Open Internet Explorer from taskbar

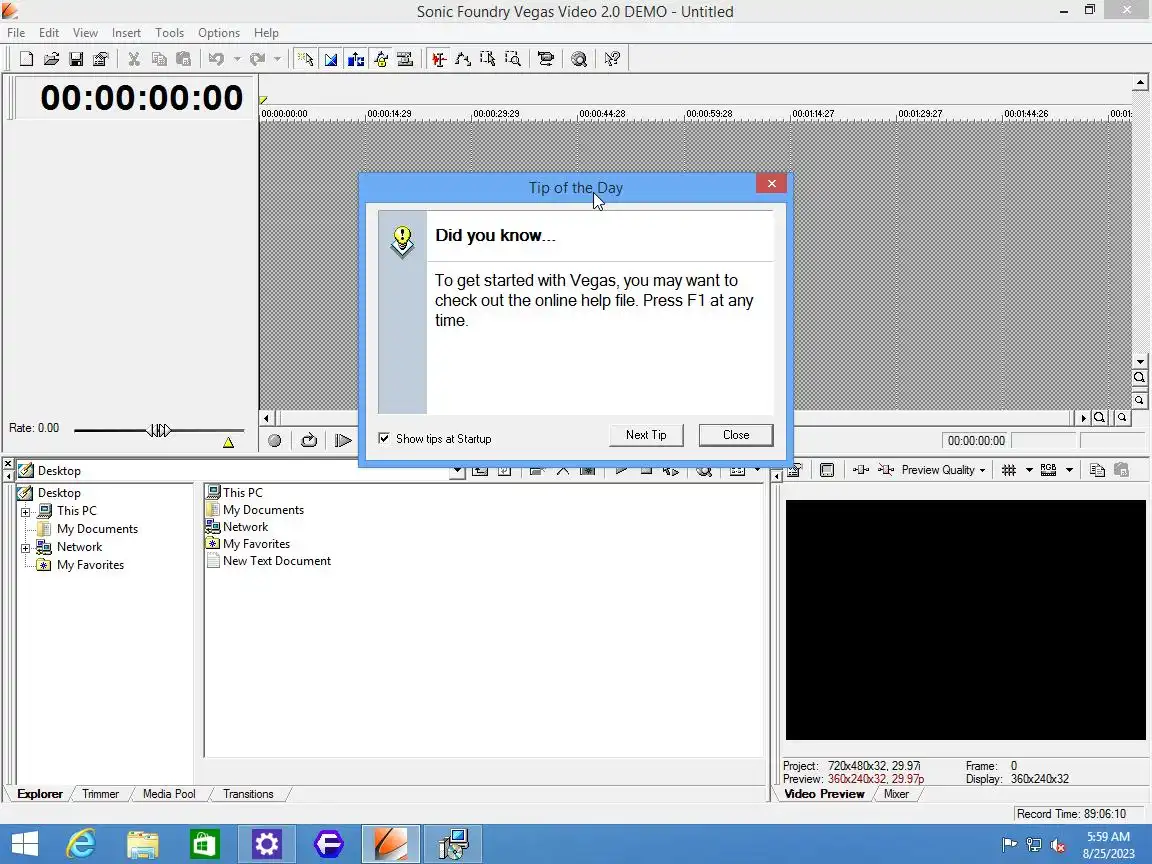[81, 843]
